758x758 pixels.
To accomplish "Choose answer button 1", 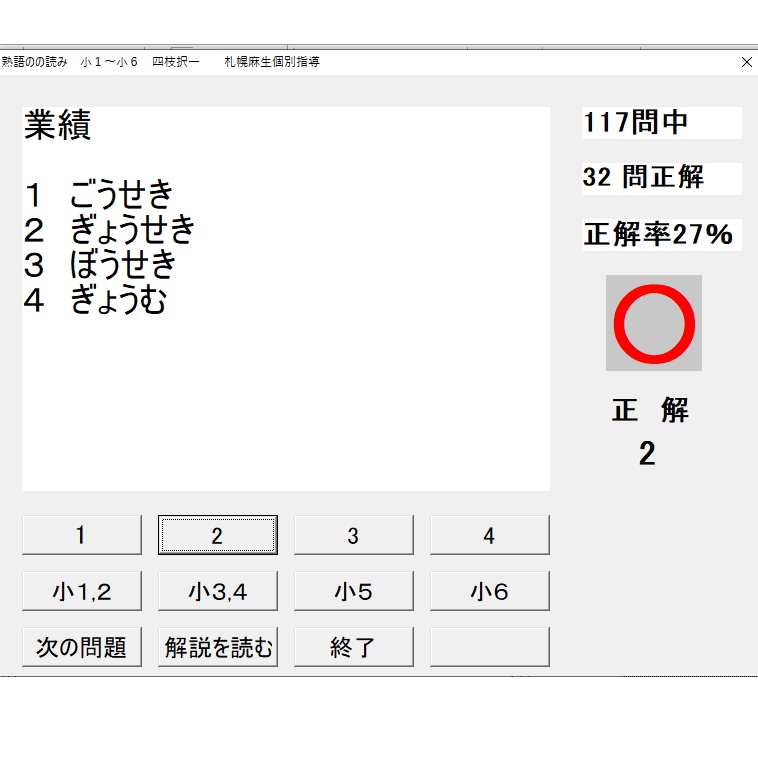I will [82, 535].
